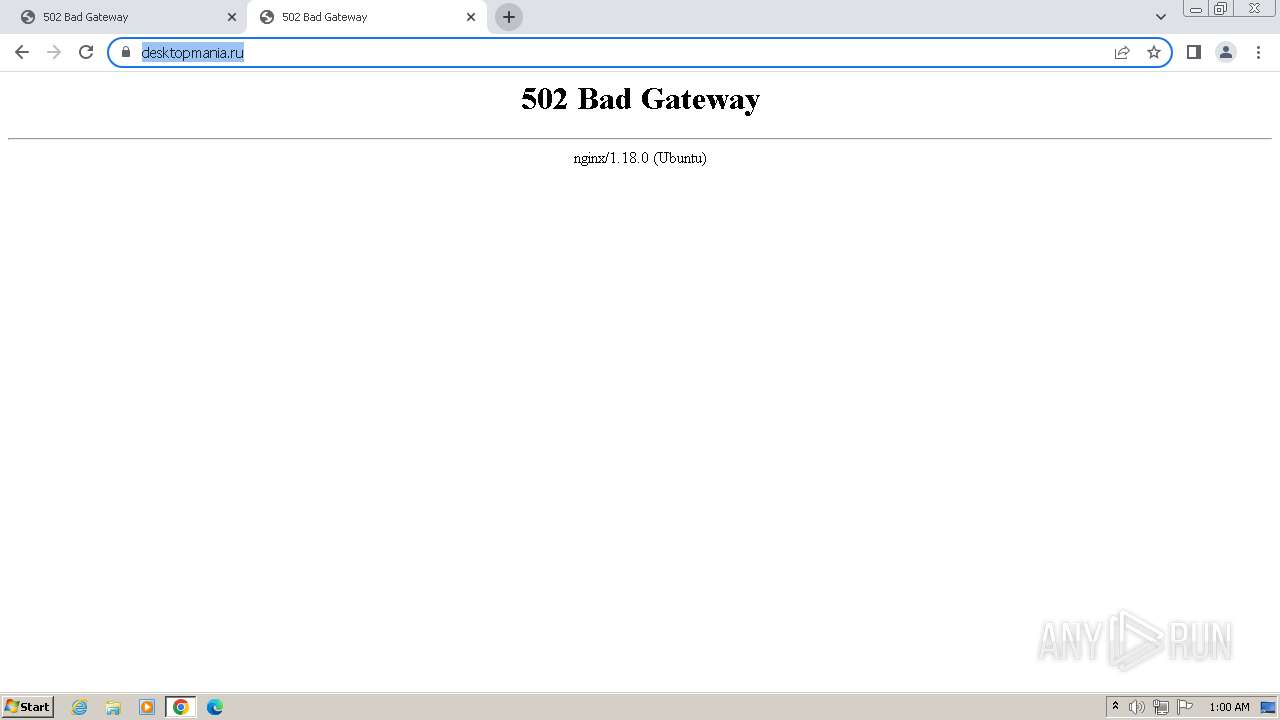Open the volume control in the tray

point(1137,707)
